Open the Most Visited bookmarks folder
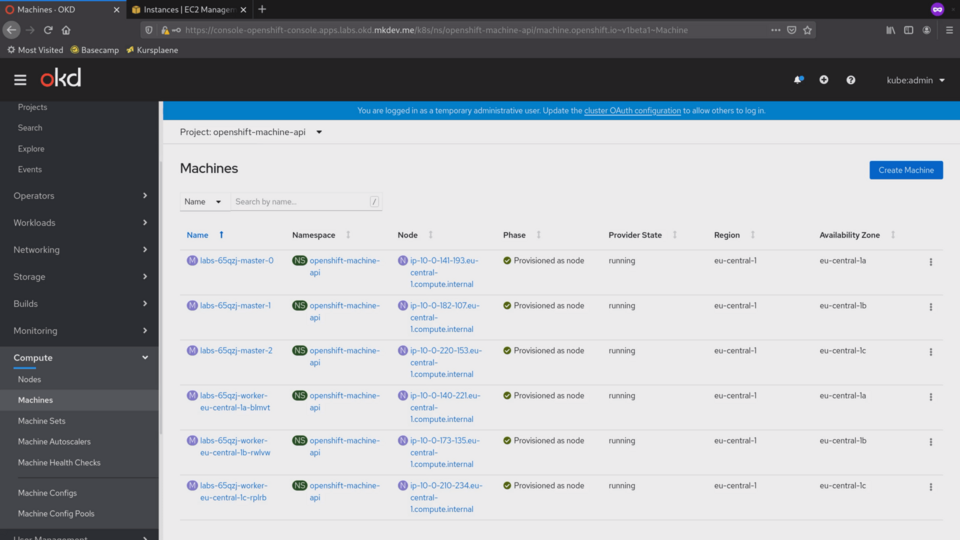The height and width of the screenshot is (540, 960). (x=35, y=50)
